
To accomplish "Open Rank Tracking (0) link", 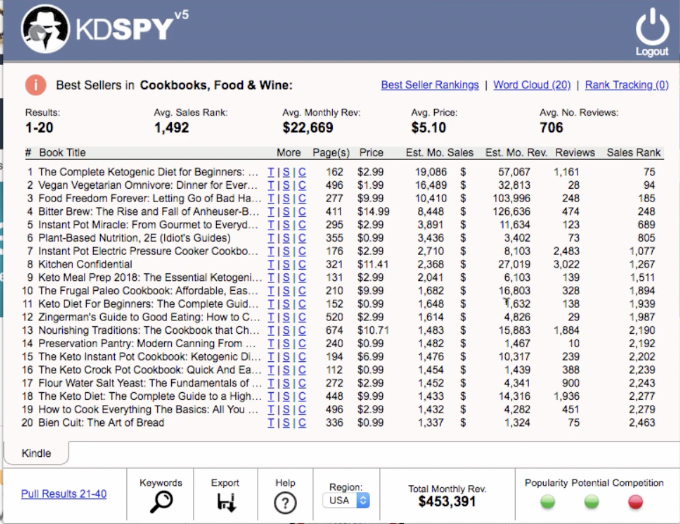I will click(627, 85).
